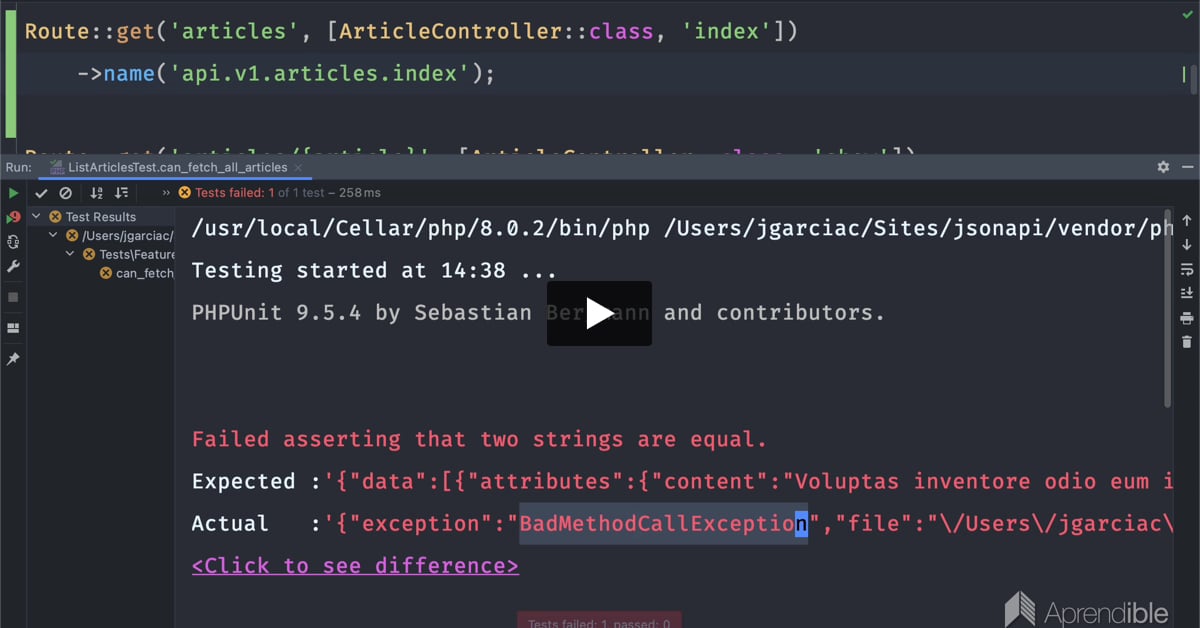Select the Tests\Feature suite row

click(x=101, y=255)
